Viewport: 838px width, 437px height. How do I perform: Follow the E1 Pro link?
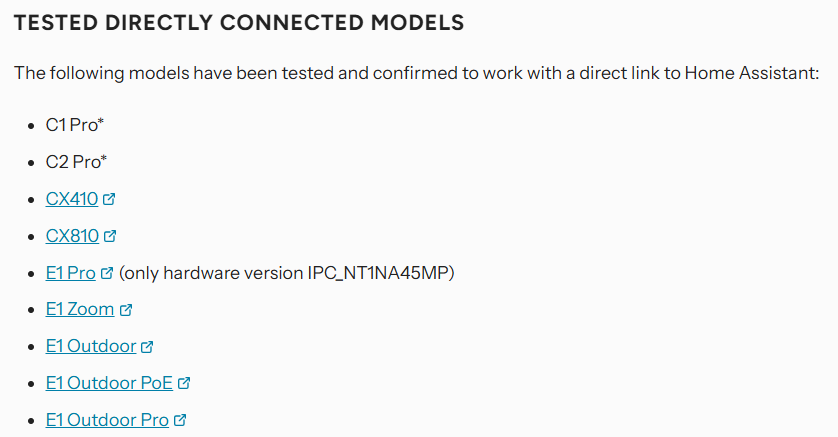71,273
